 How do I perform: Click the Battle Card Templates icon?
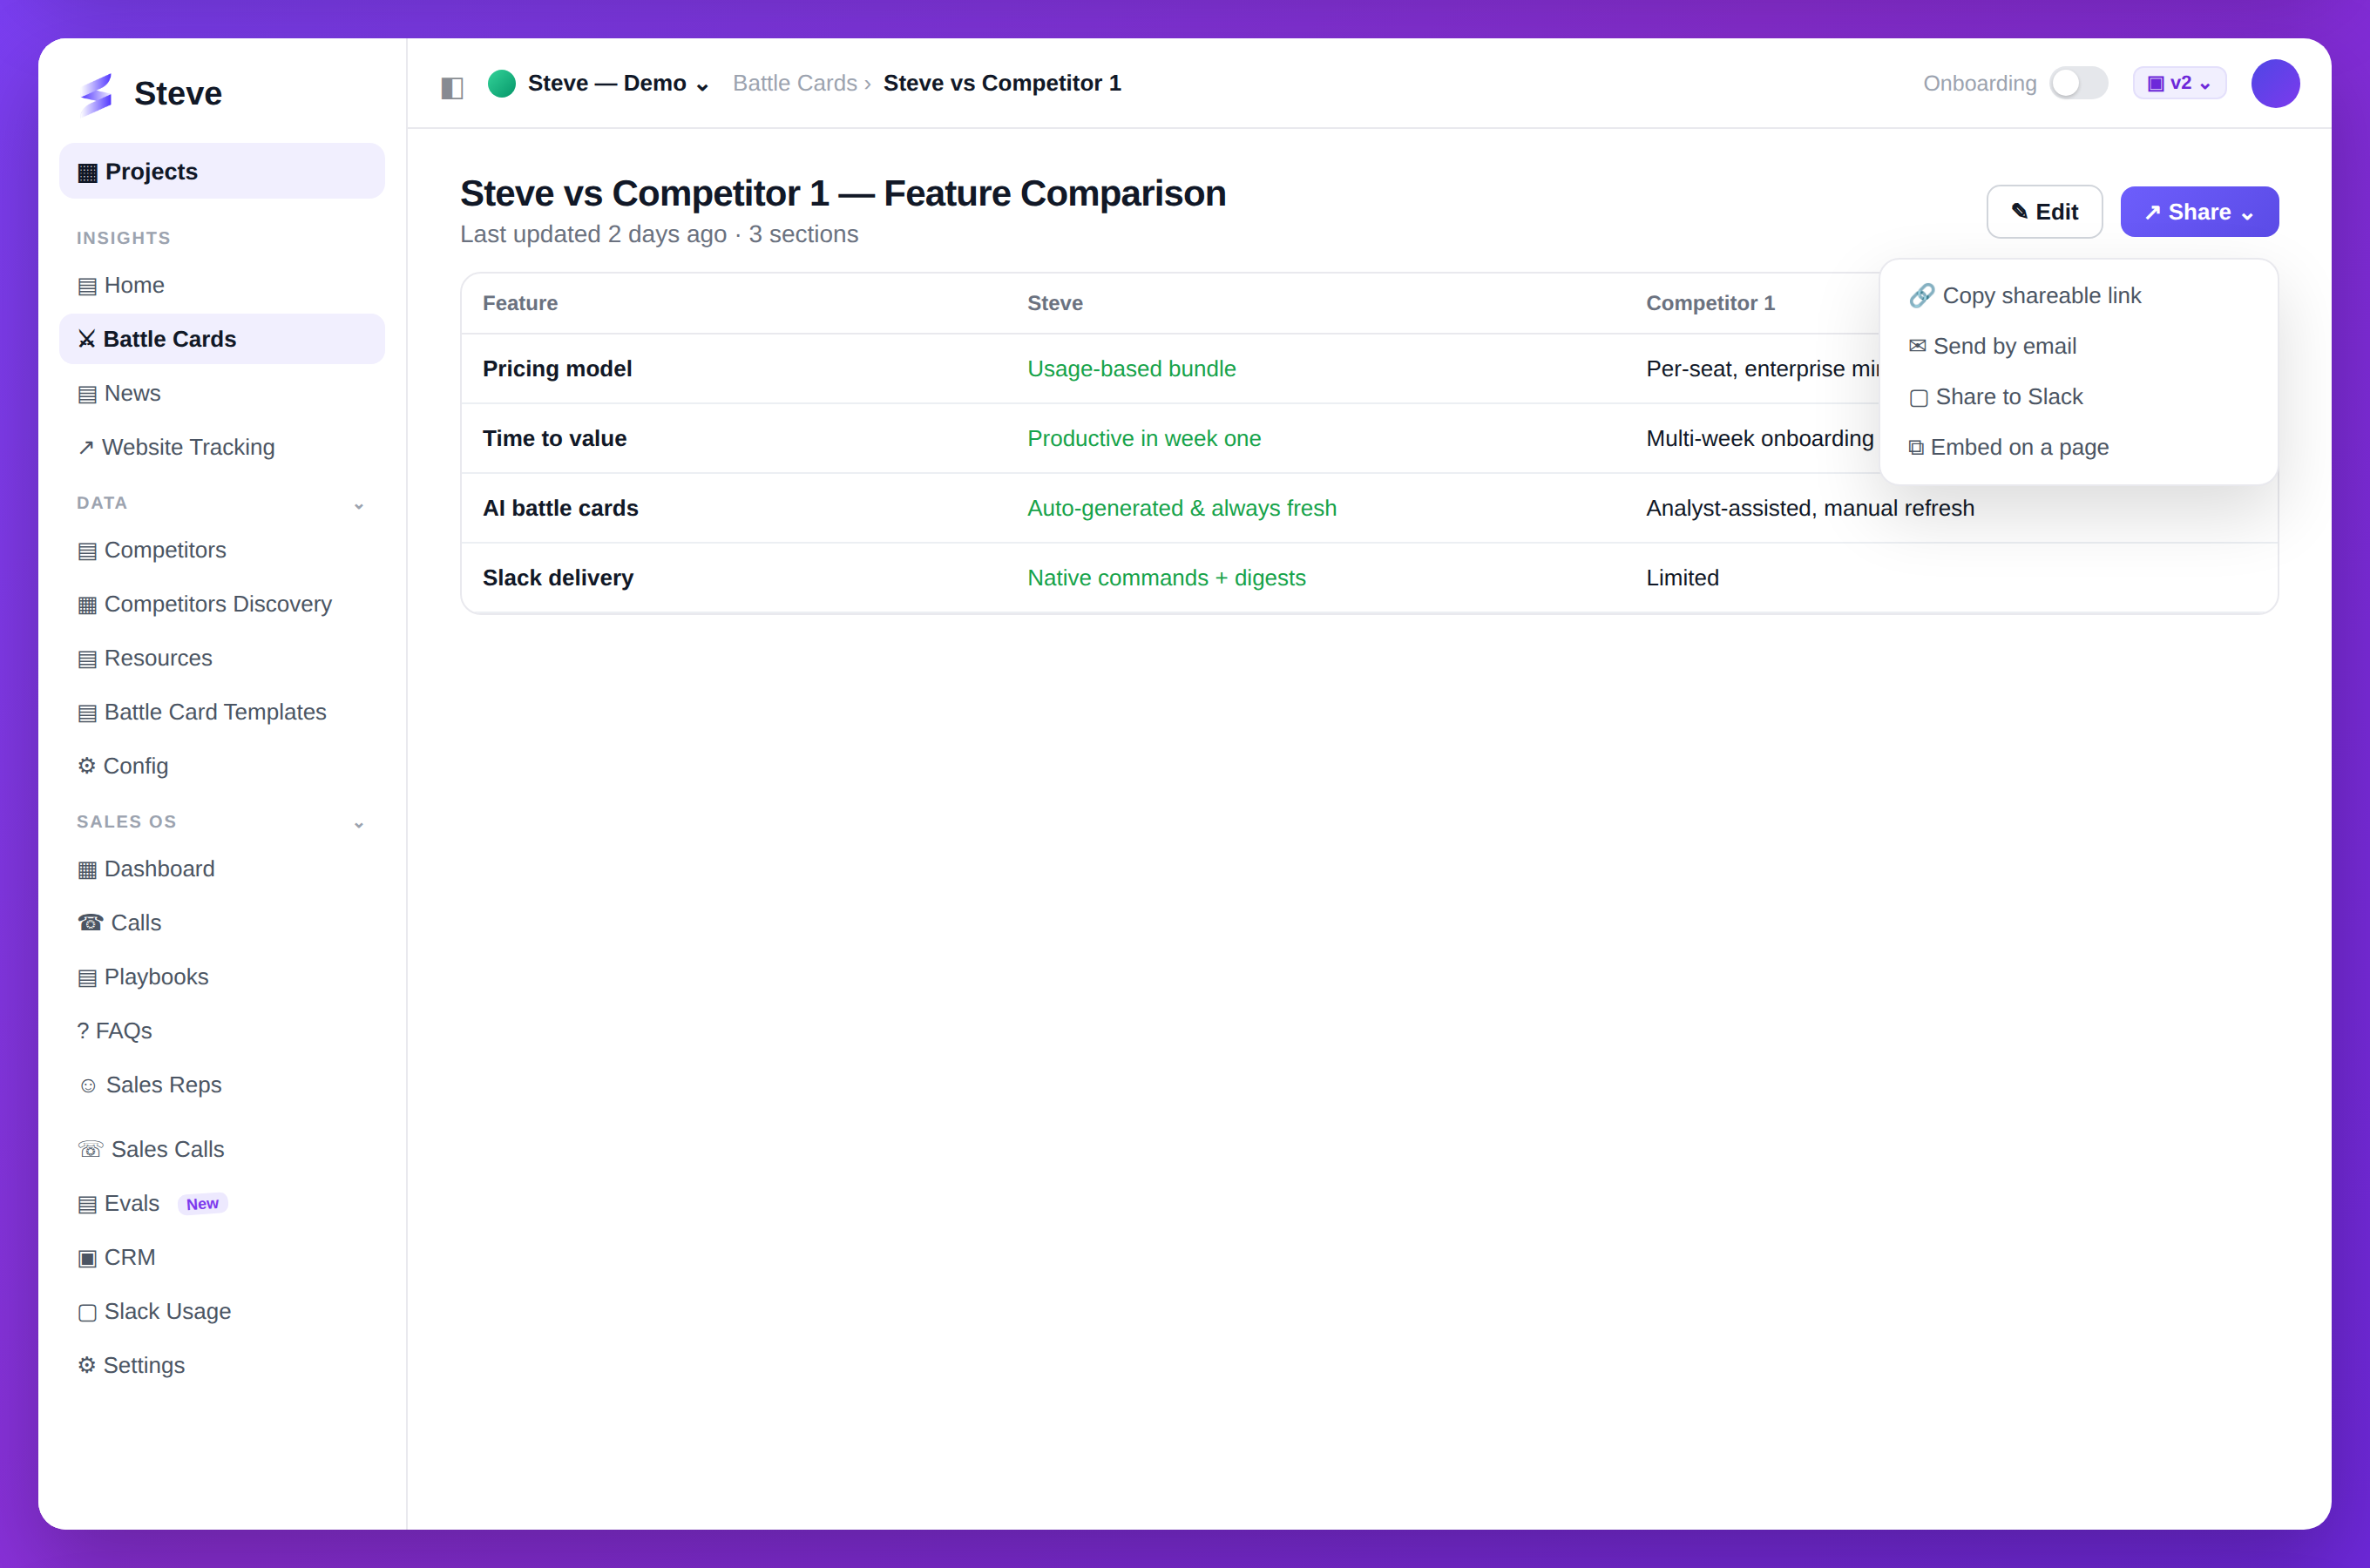point(87,713)
